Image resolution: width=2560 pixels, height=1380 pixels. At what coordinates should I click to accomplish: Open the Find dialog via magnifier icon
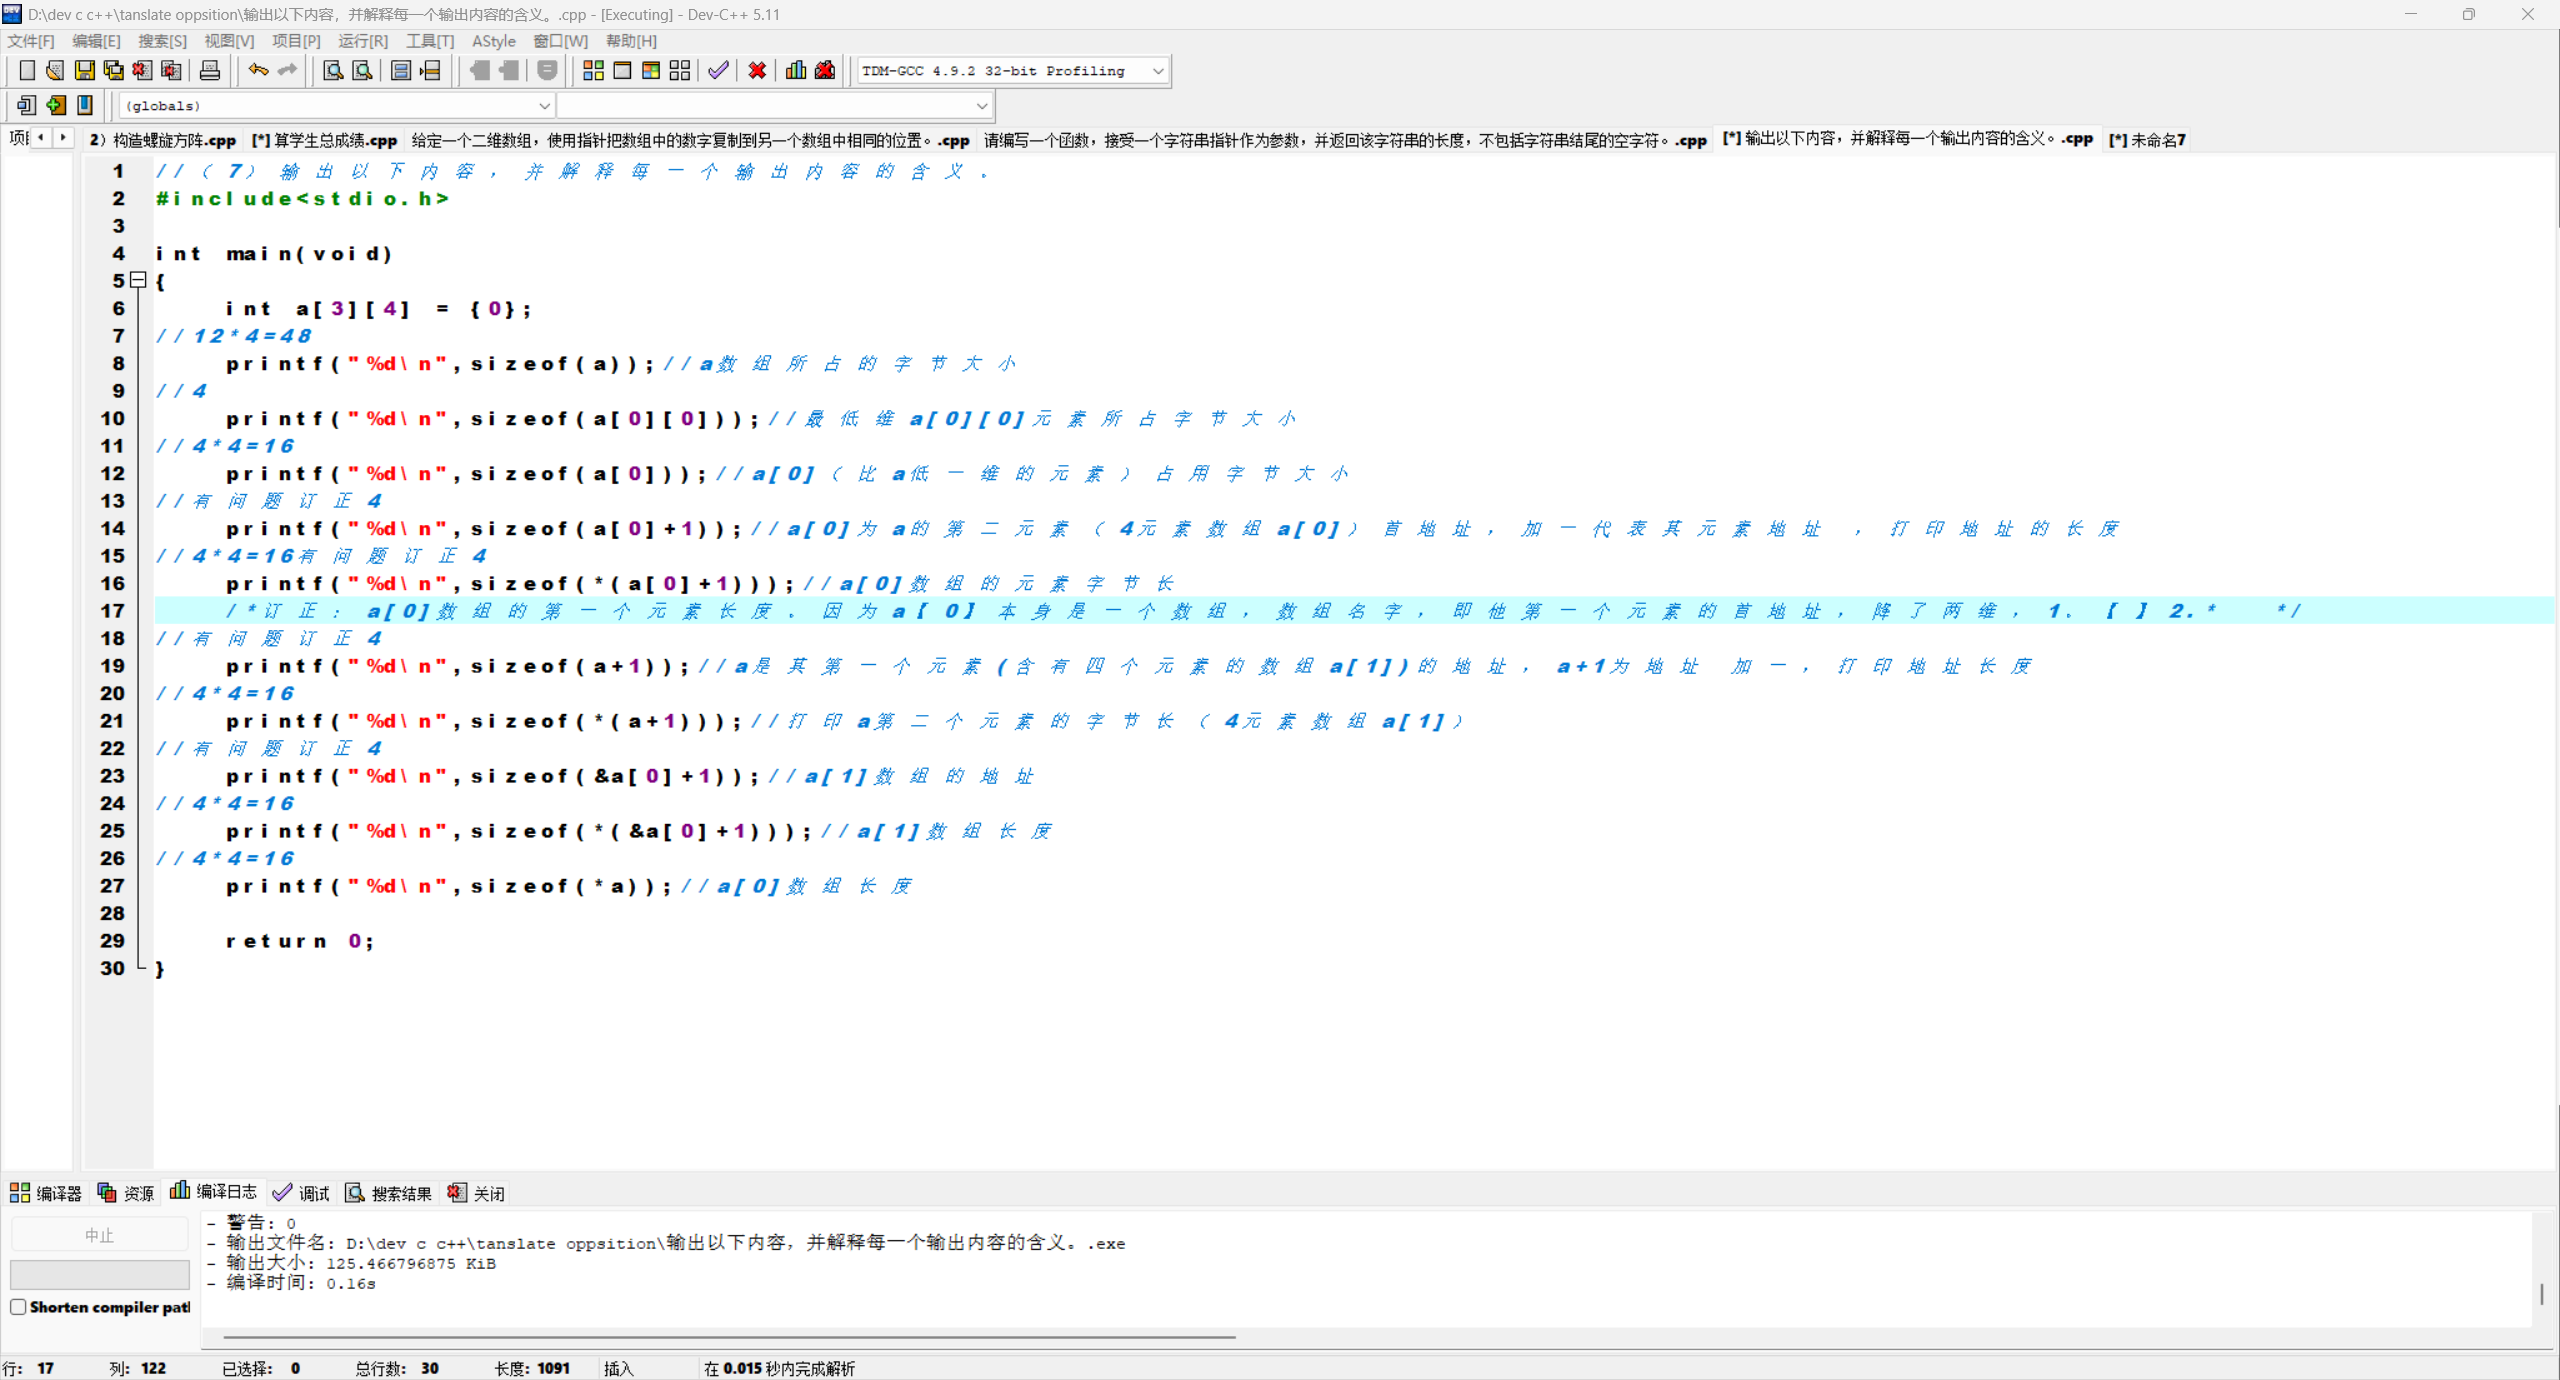coord(332,70)
